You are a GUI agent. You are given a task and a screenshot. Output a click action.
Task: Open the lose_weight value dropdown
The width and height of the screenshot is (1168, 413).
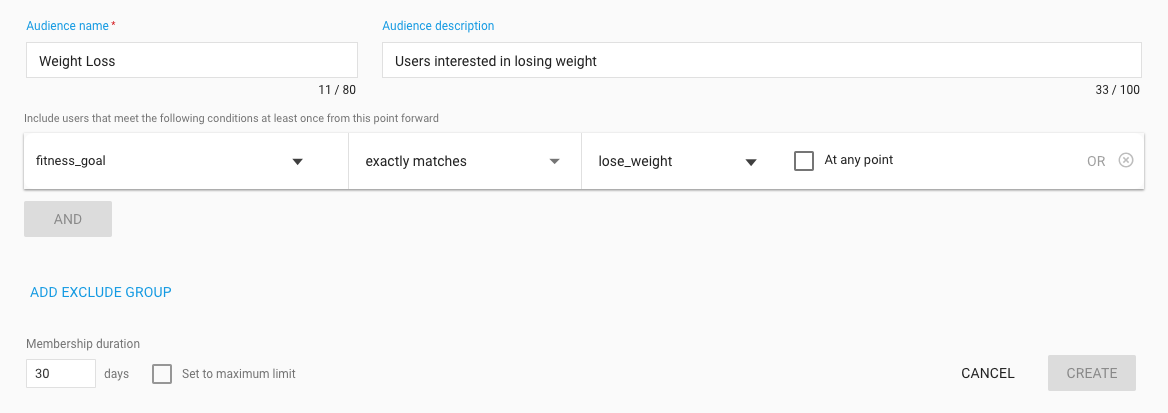[678, 161]
